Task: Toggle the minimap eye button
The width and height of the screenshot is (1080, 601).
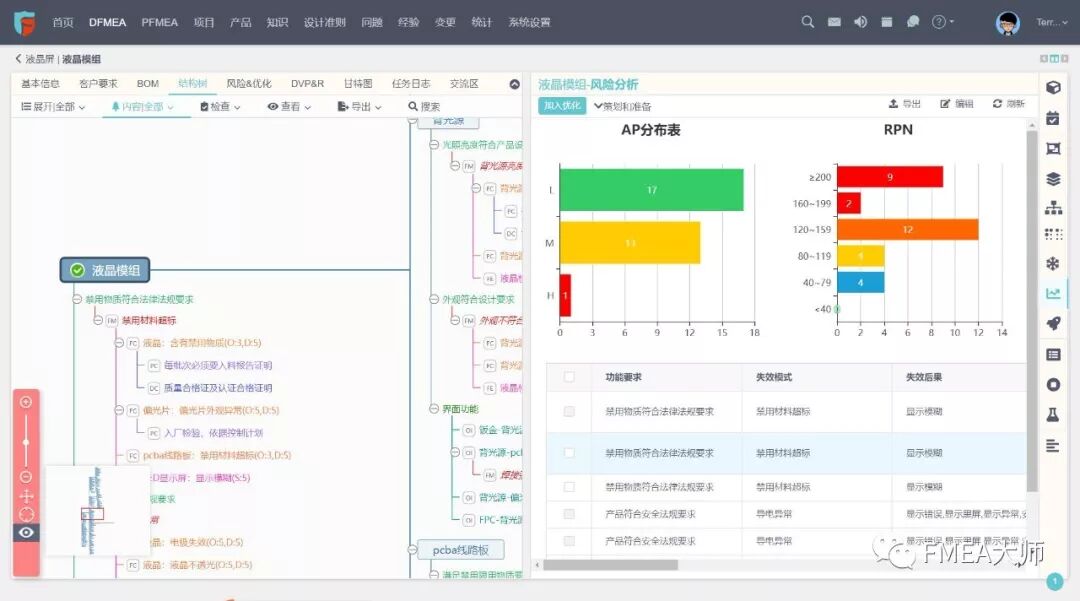Action: 26,533
